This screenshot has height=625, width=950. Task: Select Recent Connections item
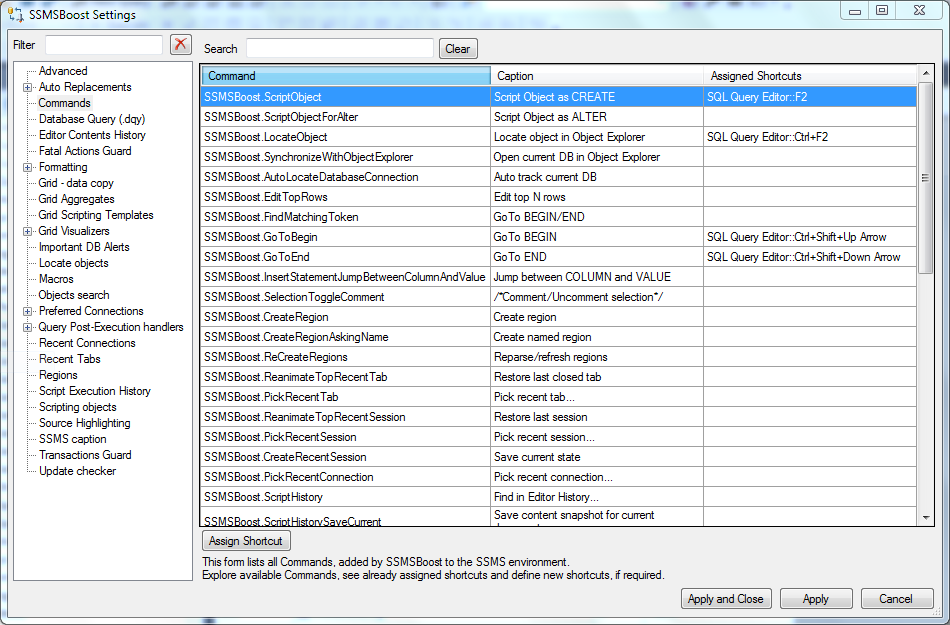click(87, 343)
